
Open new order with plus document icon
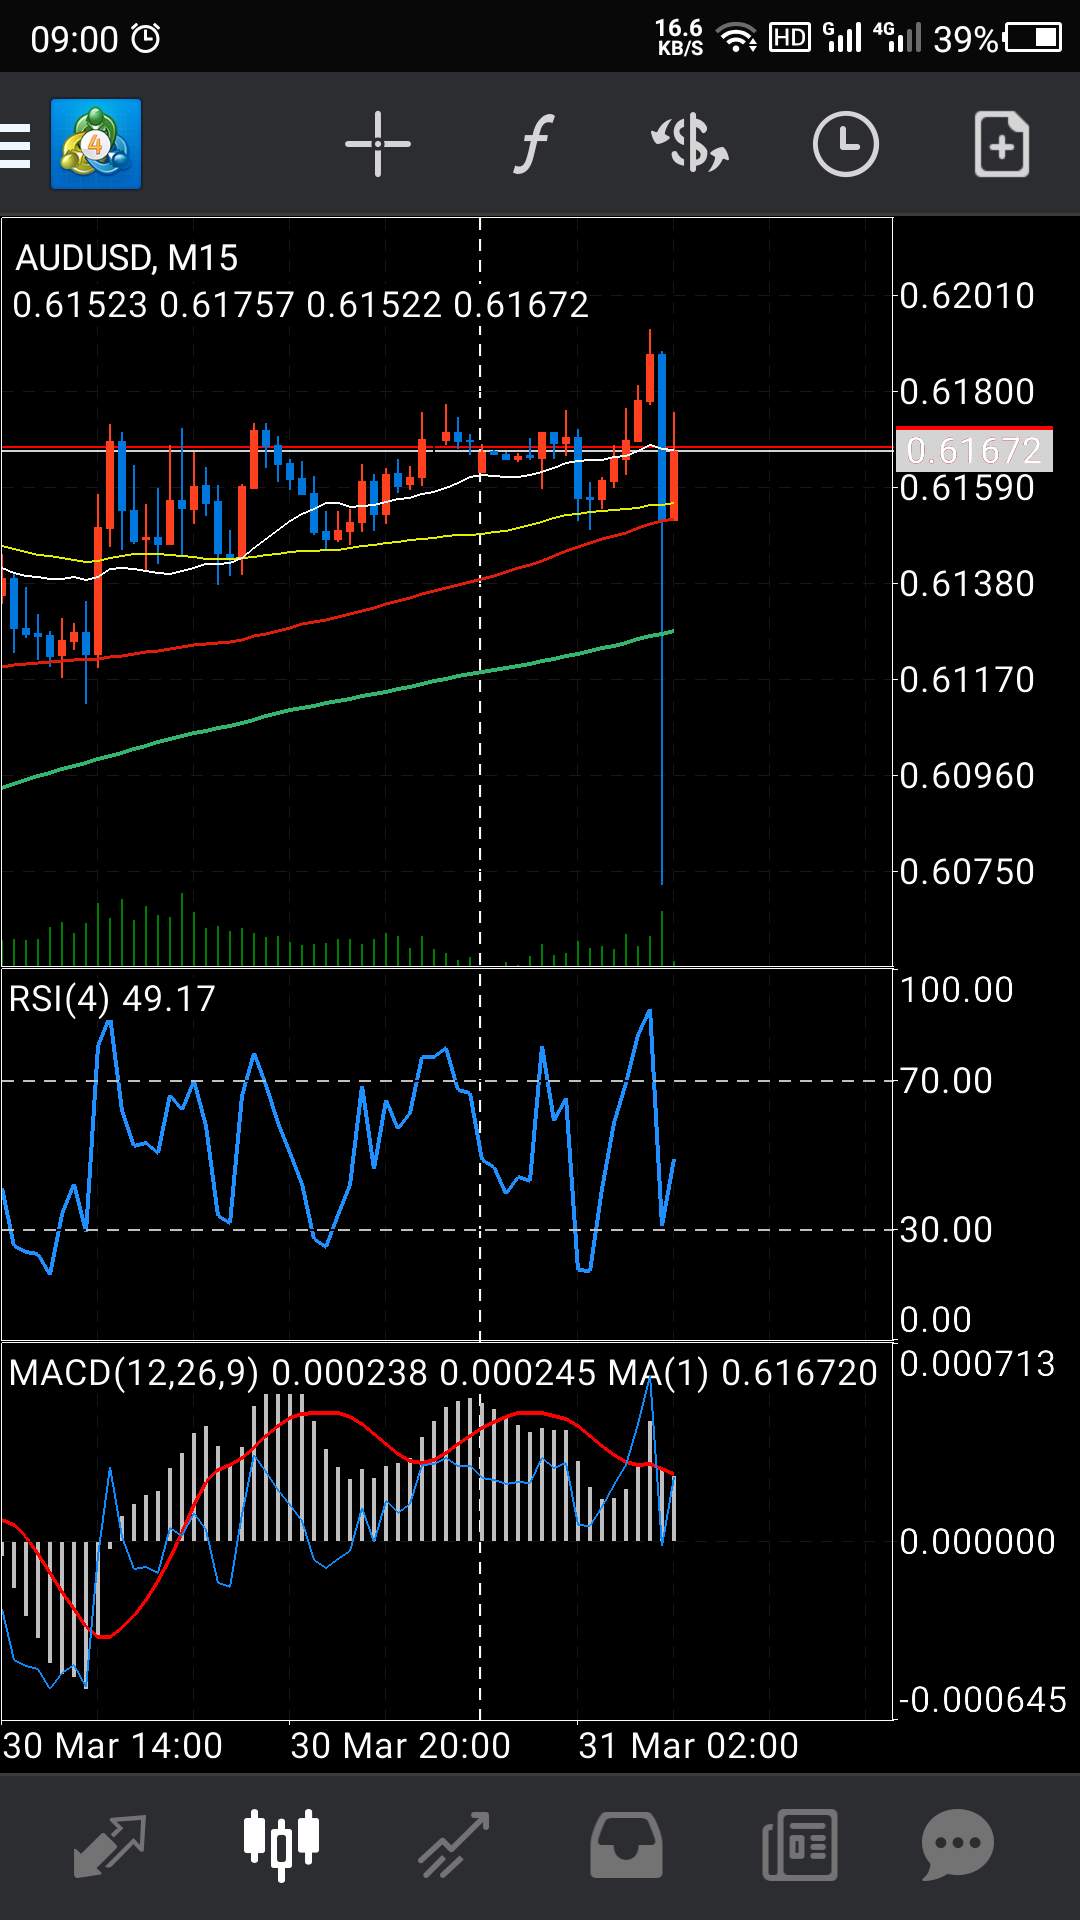[x=1001, y=145]
